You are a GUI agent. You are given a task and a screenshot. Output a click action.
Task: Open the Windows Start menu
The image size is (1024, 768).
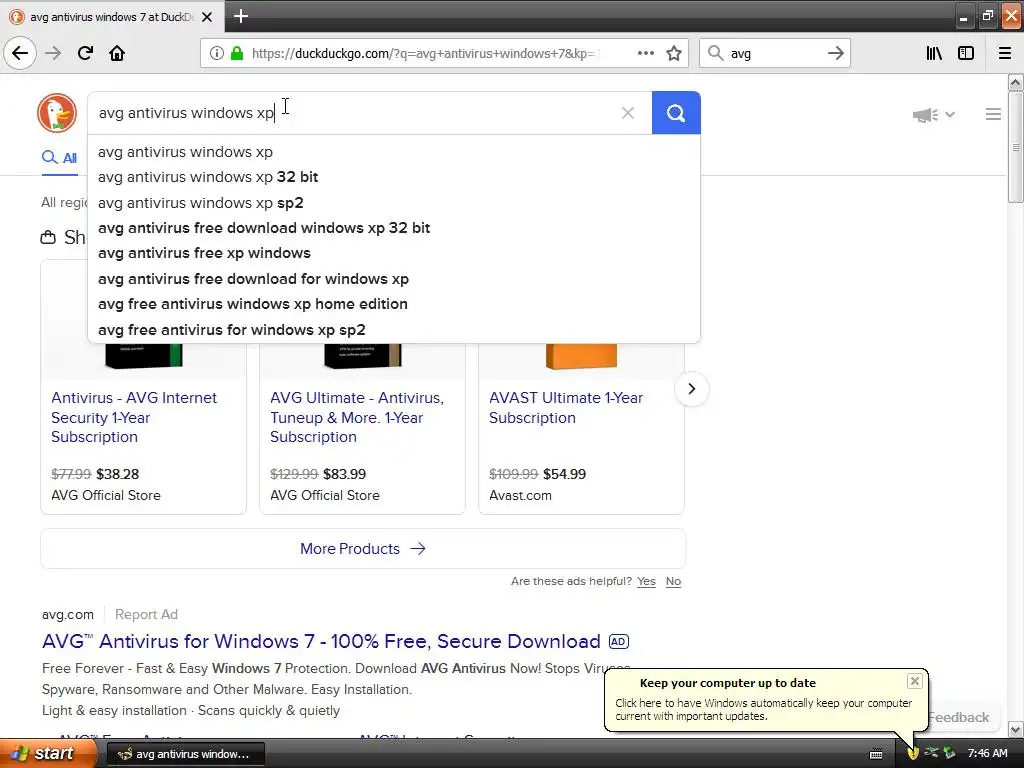(x=47, y=754)
